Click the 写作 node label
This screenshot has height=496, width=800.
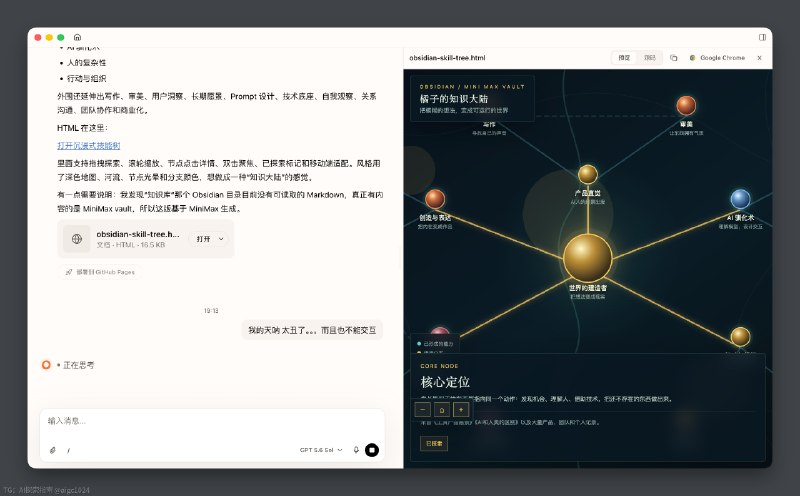[489, 125]
